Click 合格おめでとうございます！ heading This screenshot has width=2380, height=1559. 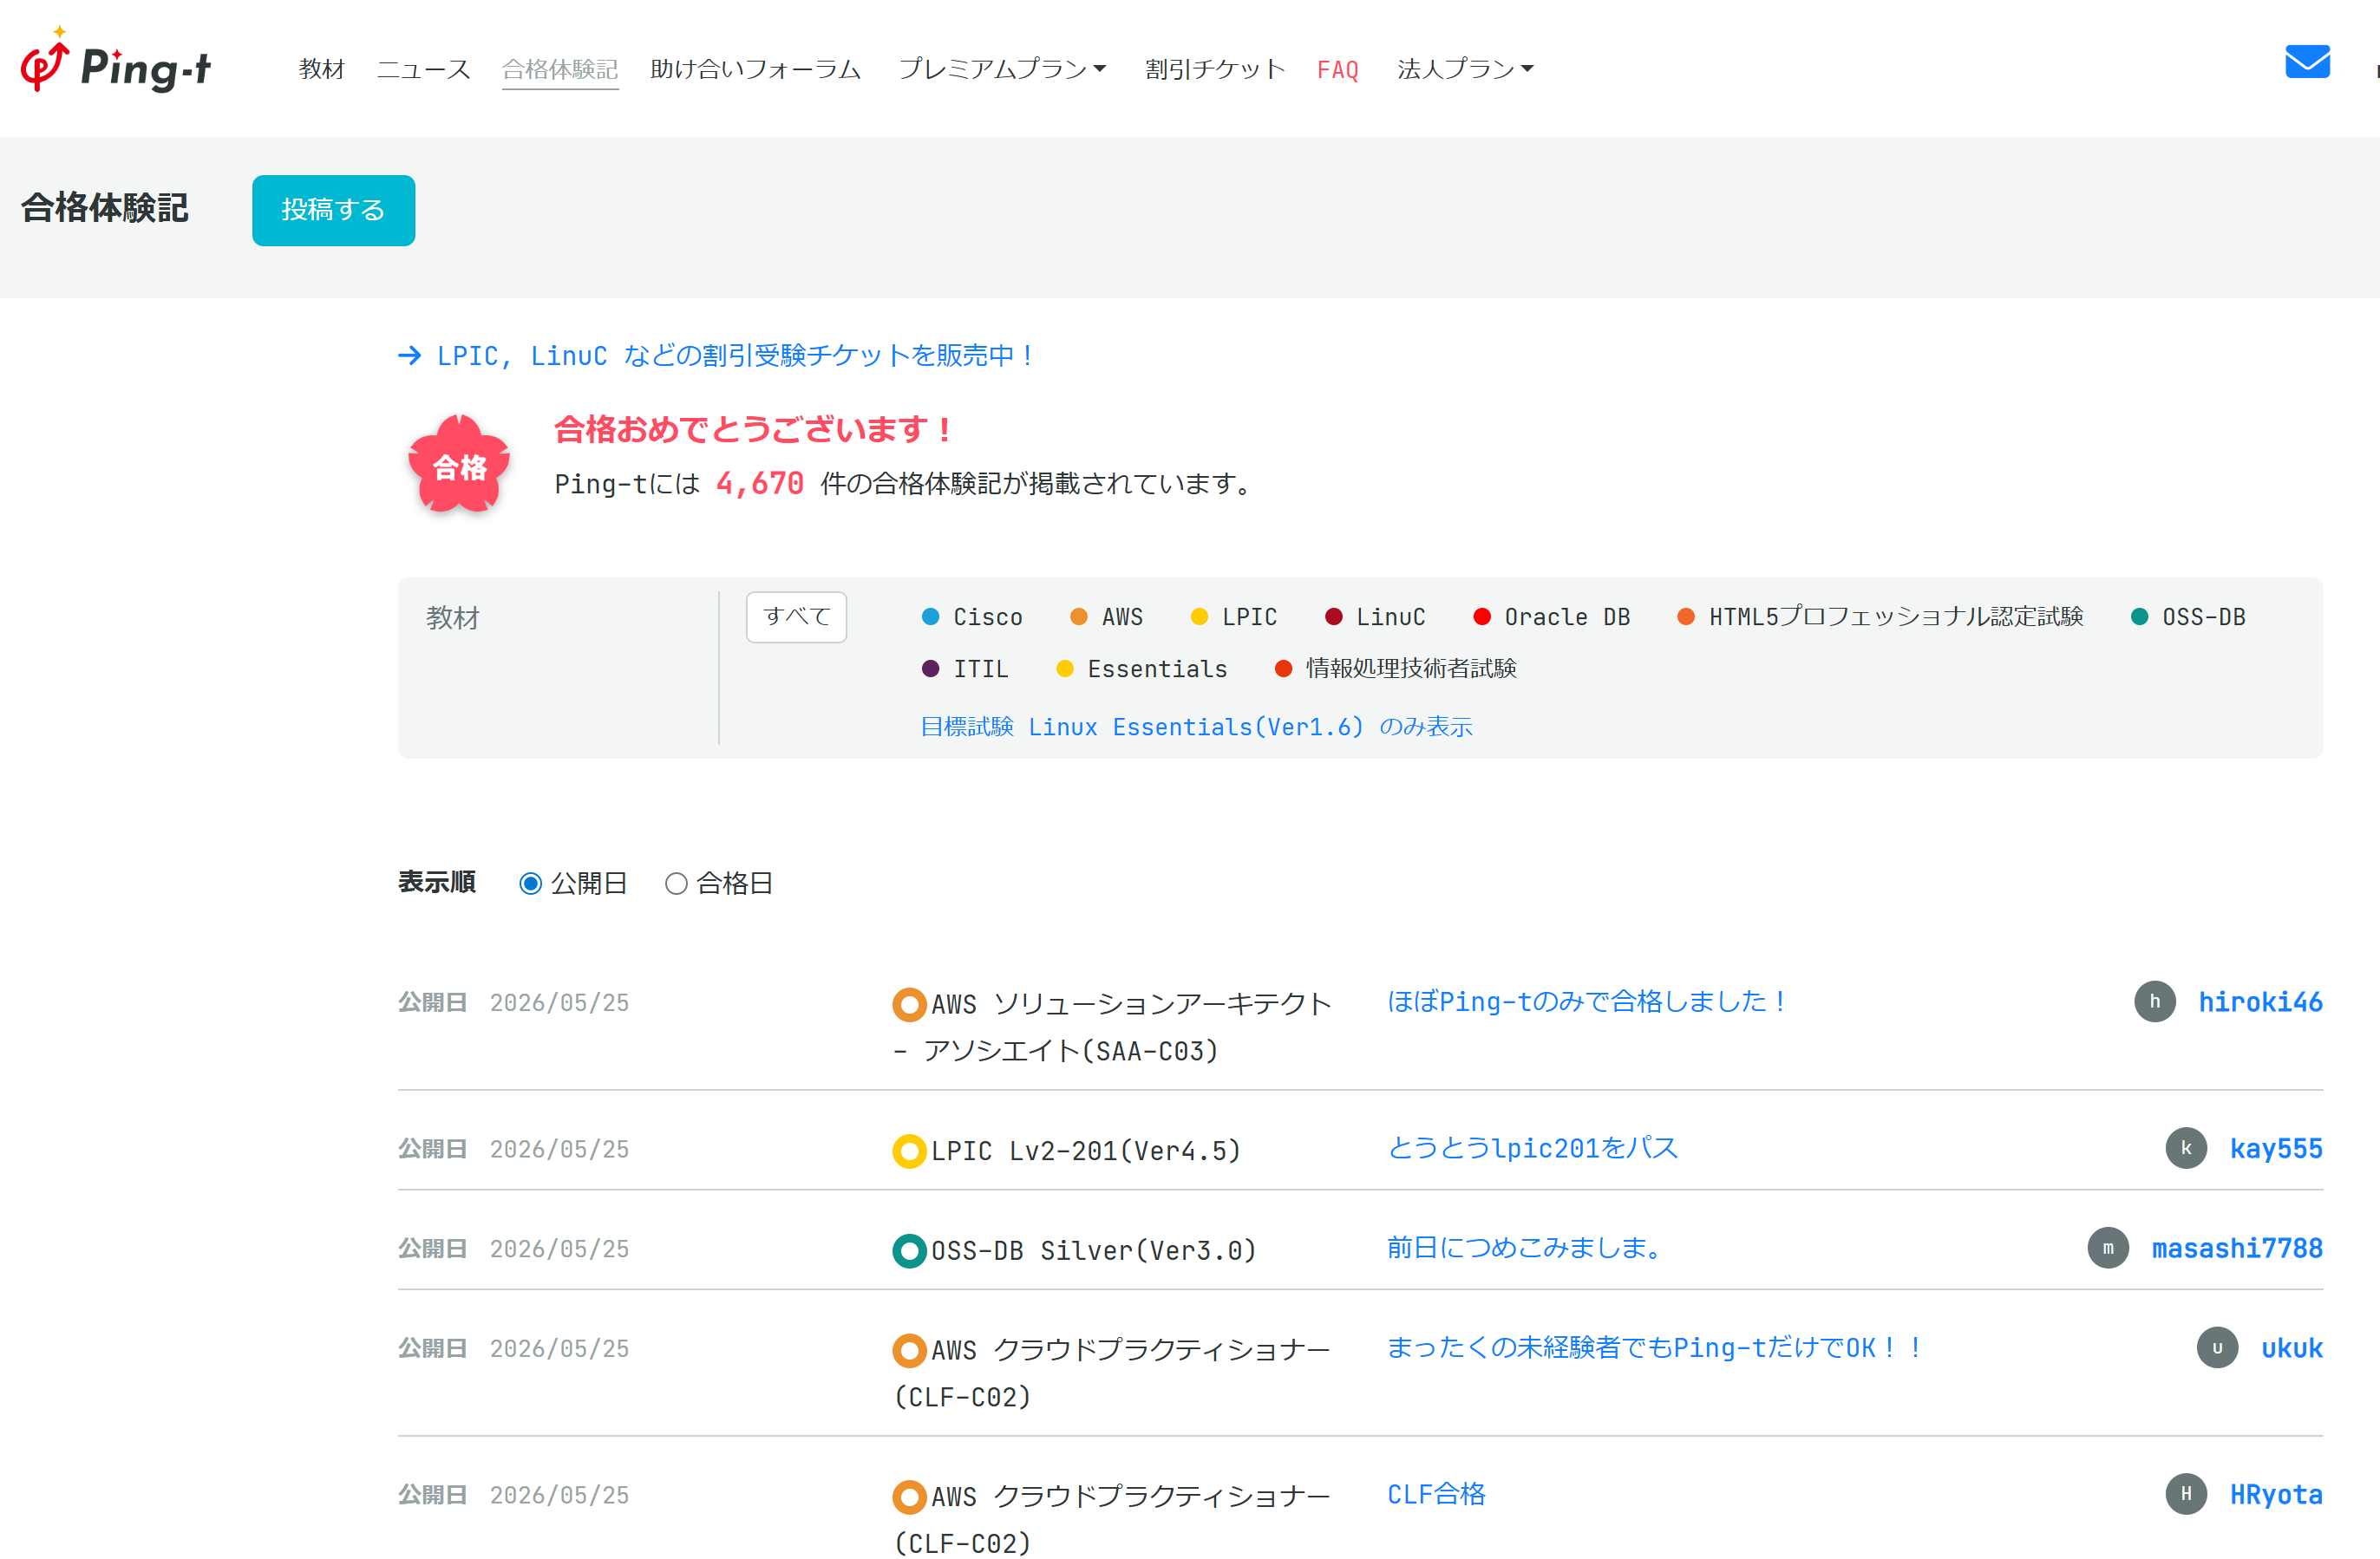click(753, 430)
